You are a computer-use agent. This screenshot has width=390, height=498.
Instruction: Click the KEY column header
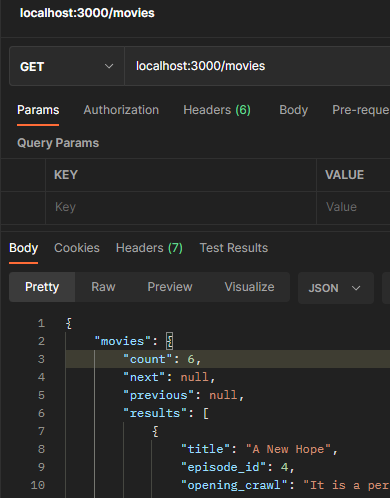[x=66, y=175]
